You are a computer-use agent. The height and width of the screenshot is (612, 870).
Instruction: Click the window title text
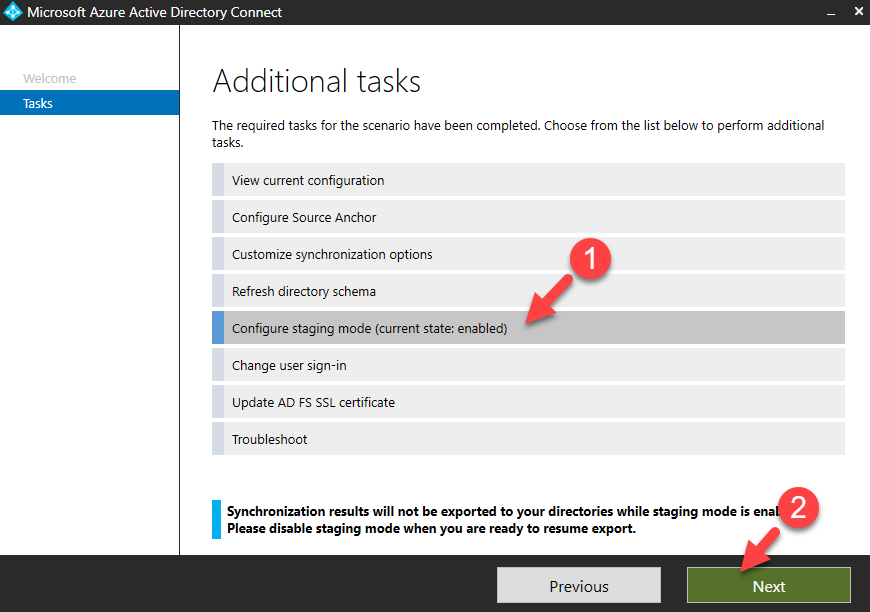pos(154,12)
